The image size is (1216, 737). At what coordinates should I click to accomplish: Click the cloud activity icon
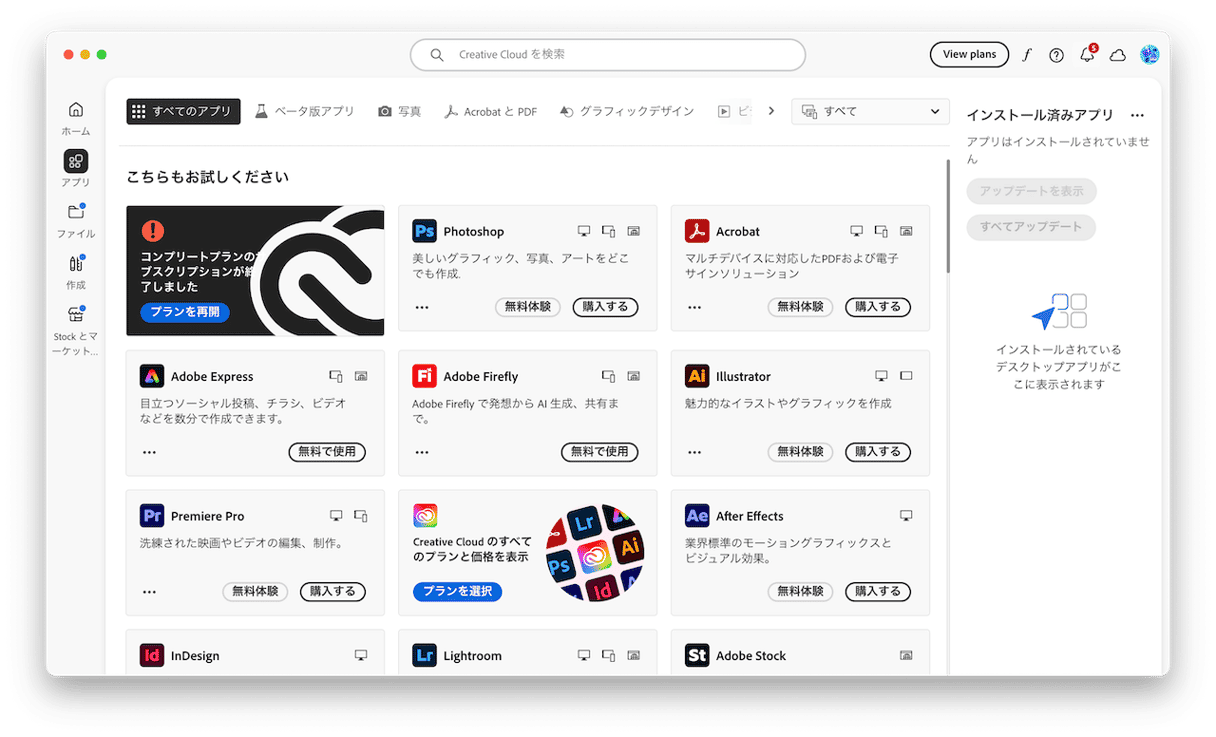[x=1118, y=55]
